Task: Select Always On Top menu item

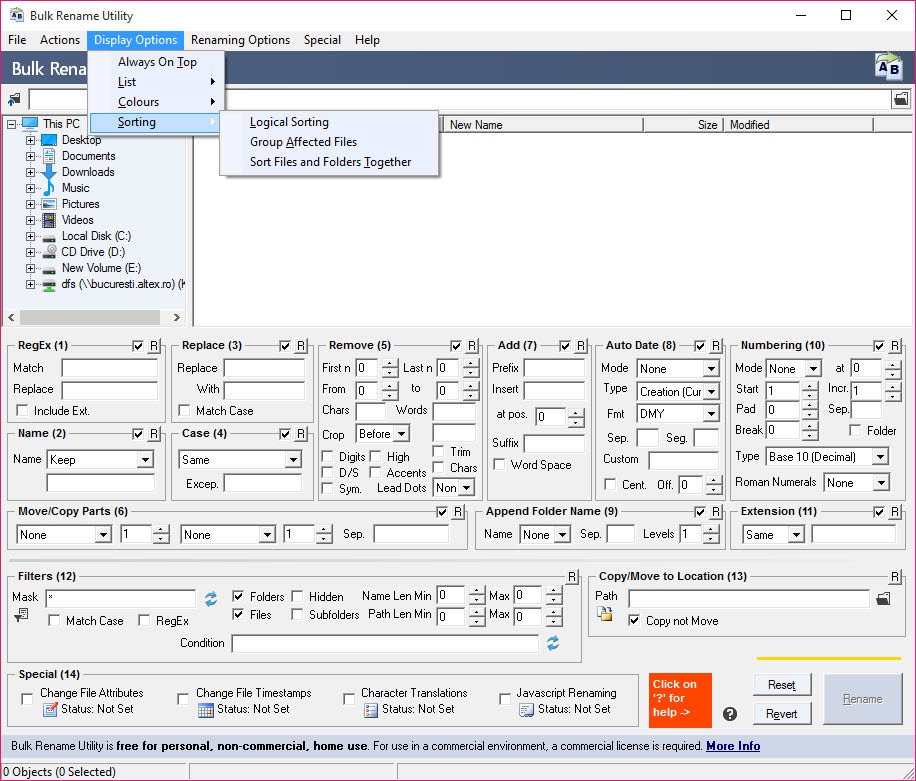Action: pos(157,62)
